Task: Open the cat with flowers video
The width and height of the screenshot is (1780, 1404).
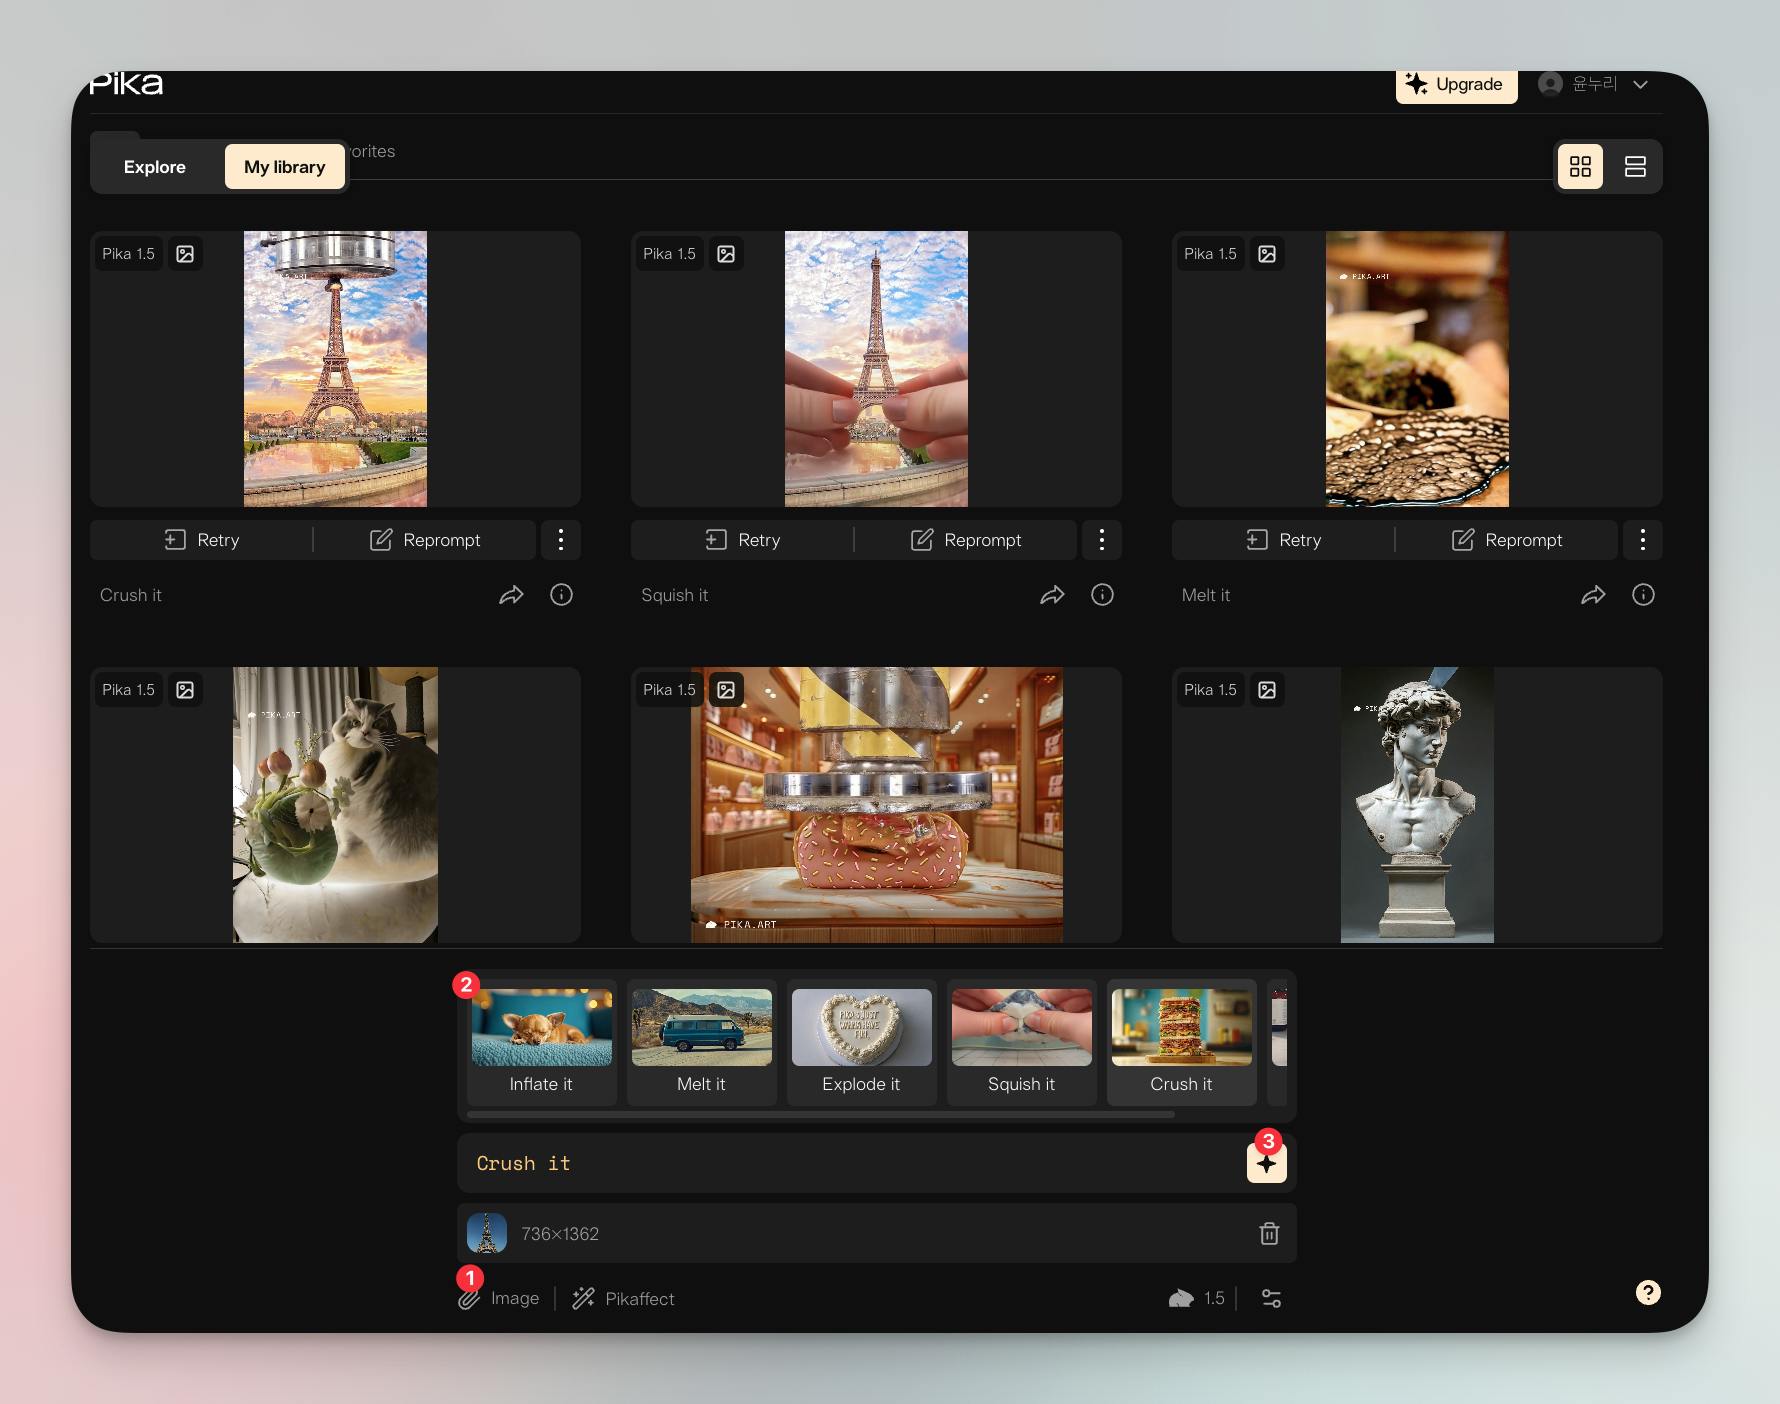Action: (x=335, y=805)
